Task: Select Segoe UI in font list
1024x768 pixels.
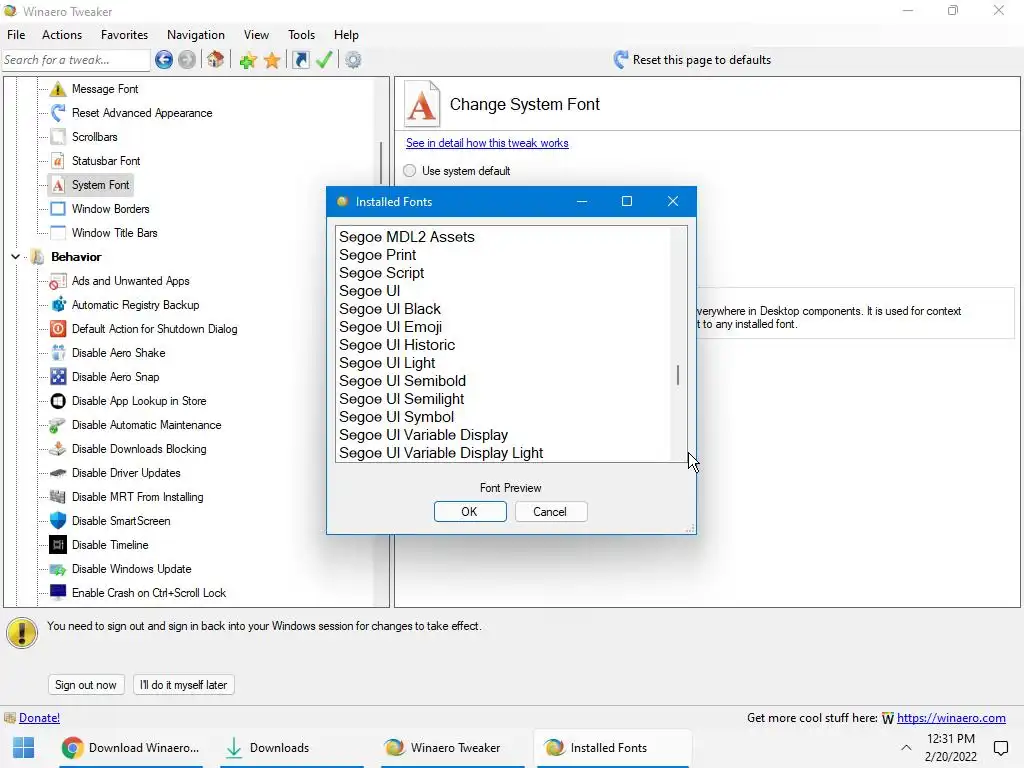Action: tap(369, 291)
